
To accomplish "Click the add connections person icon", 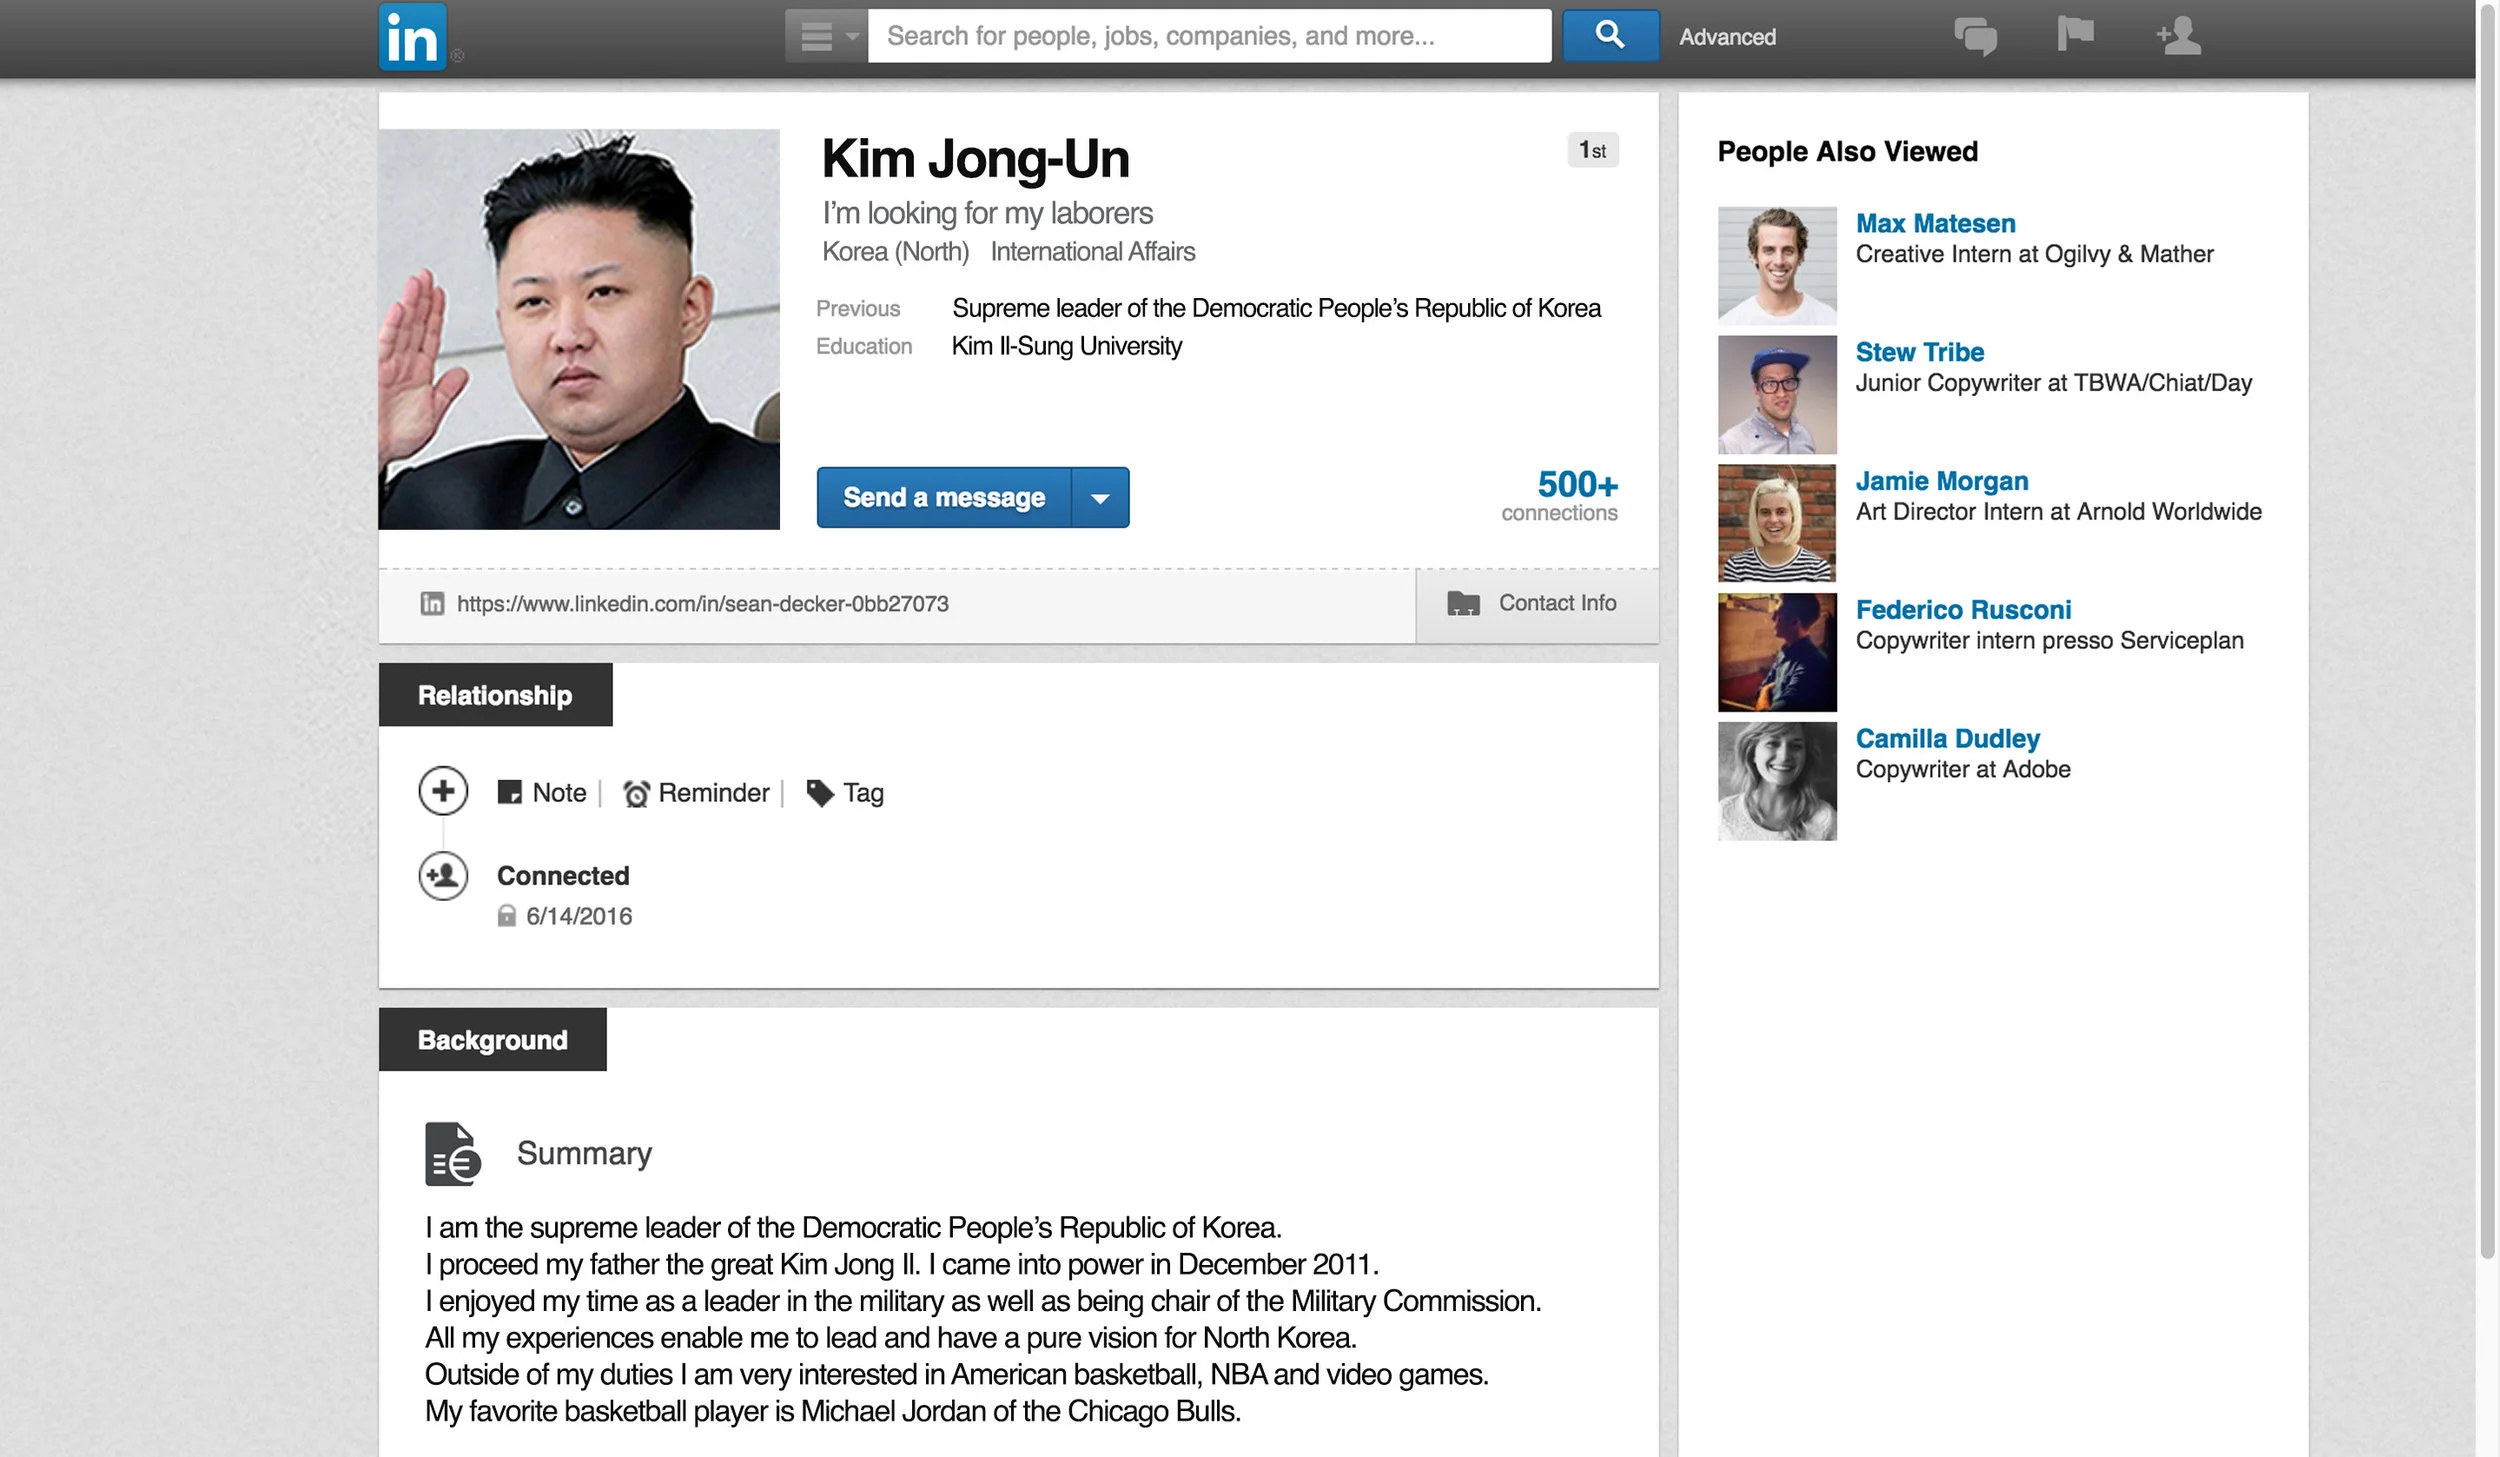I will tap(2178, 36).
